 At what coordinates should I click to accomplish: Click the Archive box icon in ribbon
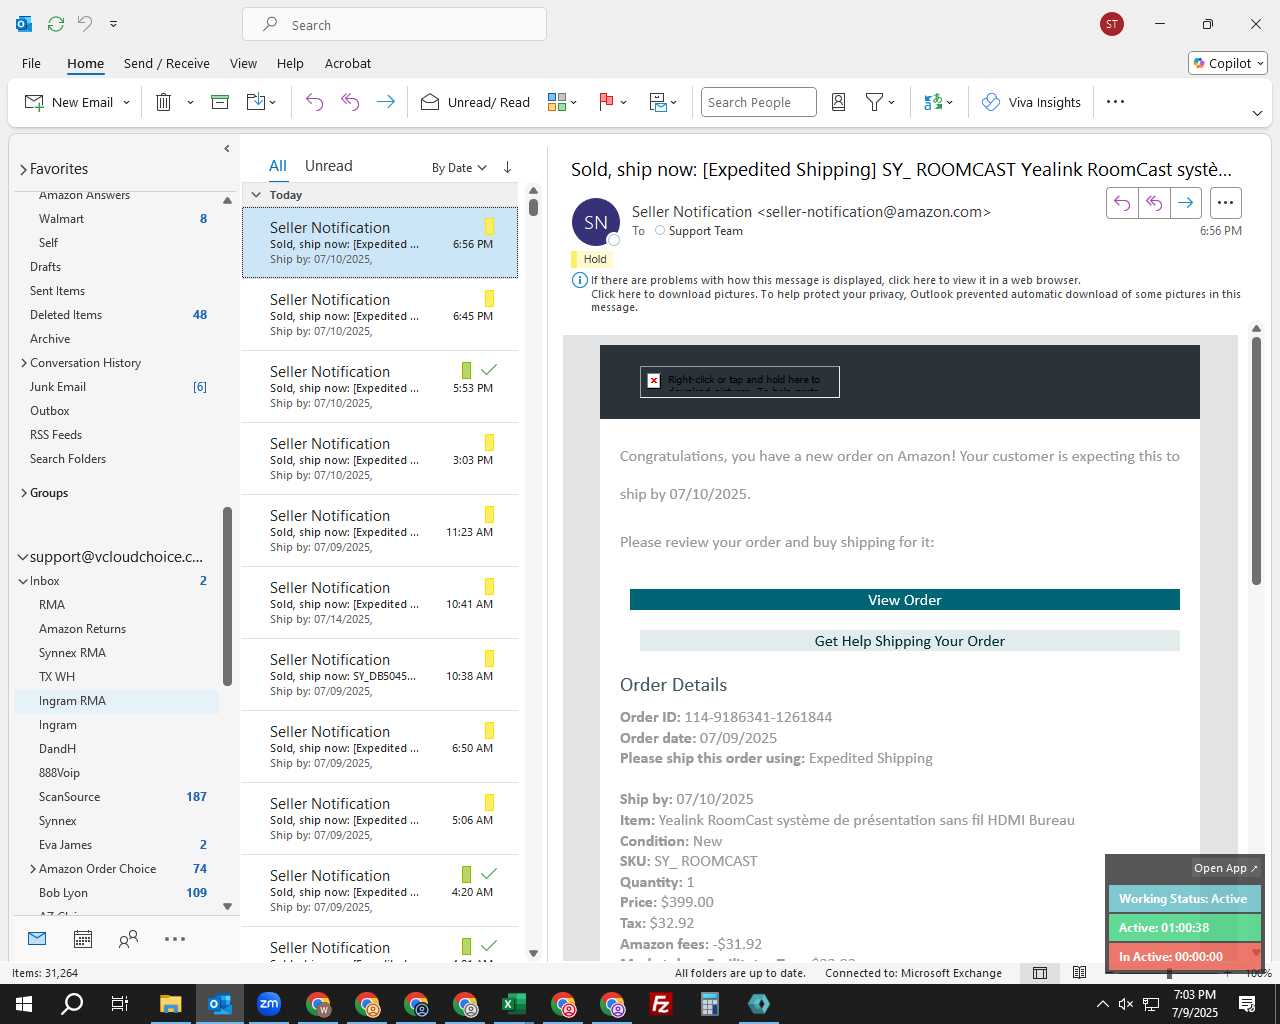pos(220,102)
